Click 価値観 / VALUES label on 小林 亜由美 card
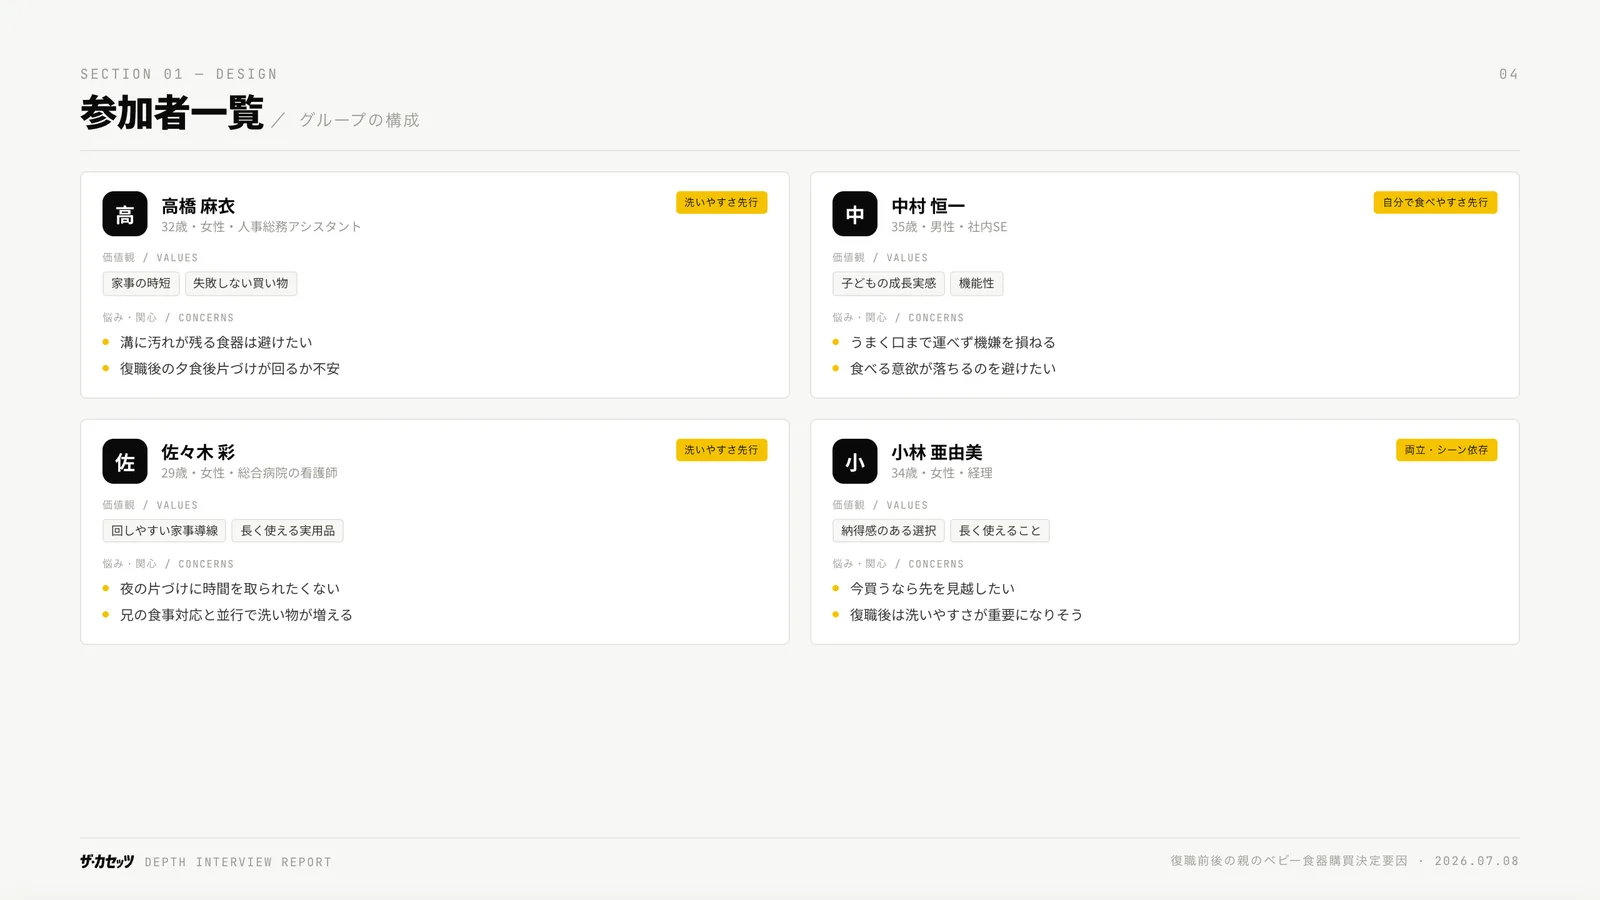 880,505
